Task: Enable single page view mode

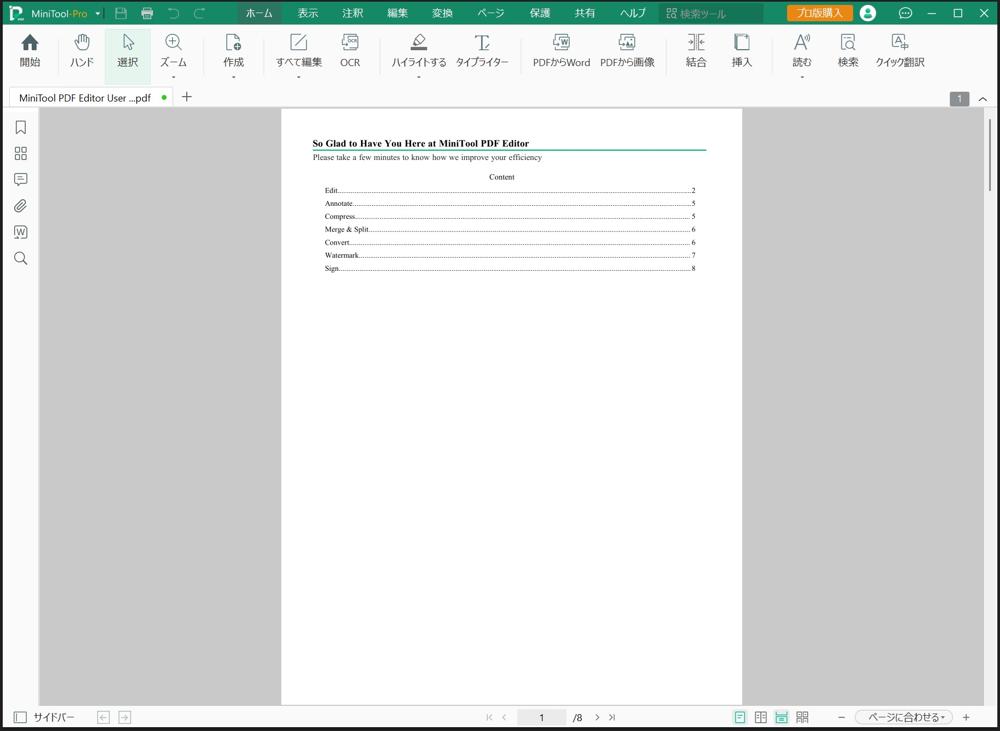Action: tap(740, 717)
